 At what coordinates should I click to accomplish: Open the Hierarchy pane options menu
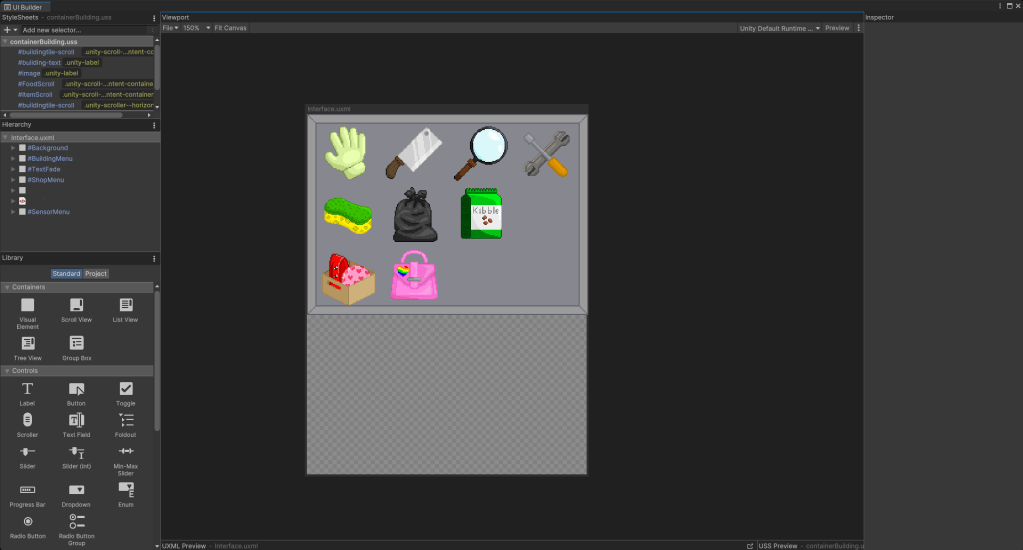tap(154, 125)
